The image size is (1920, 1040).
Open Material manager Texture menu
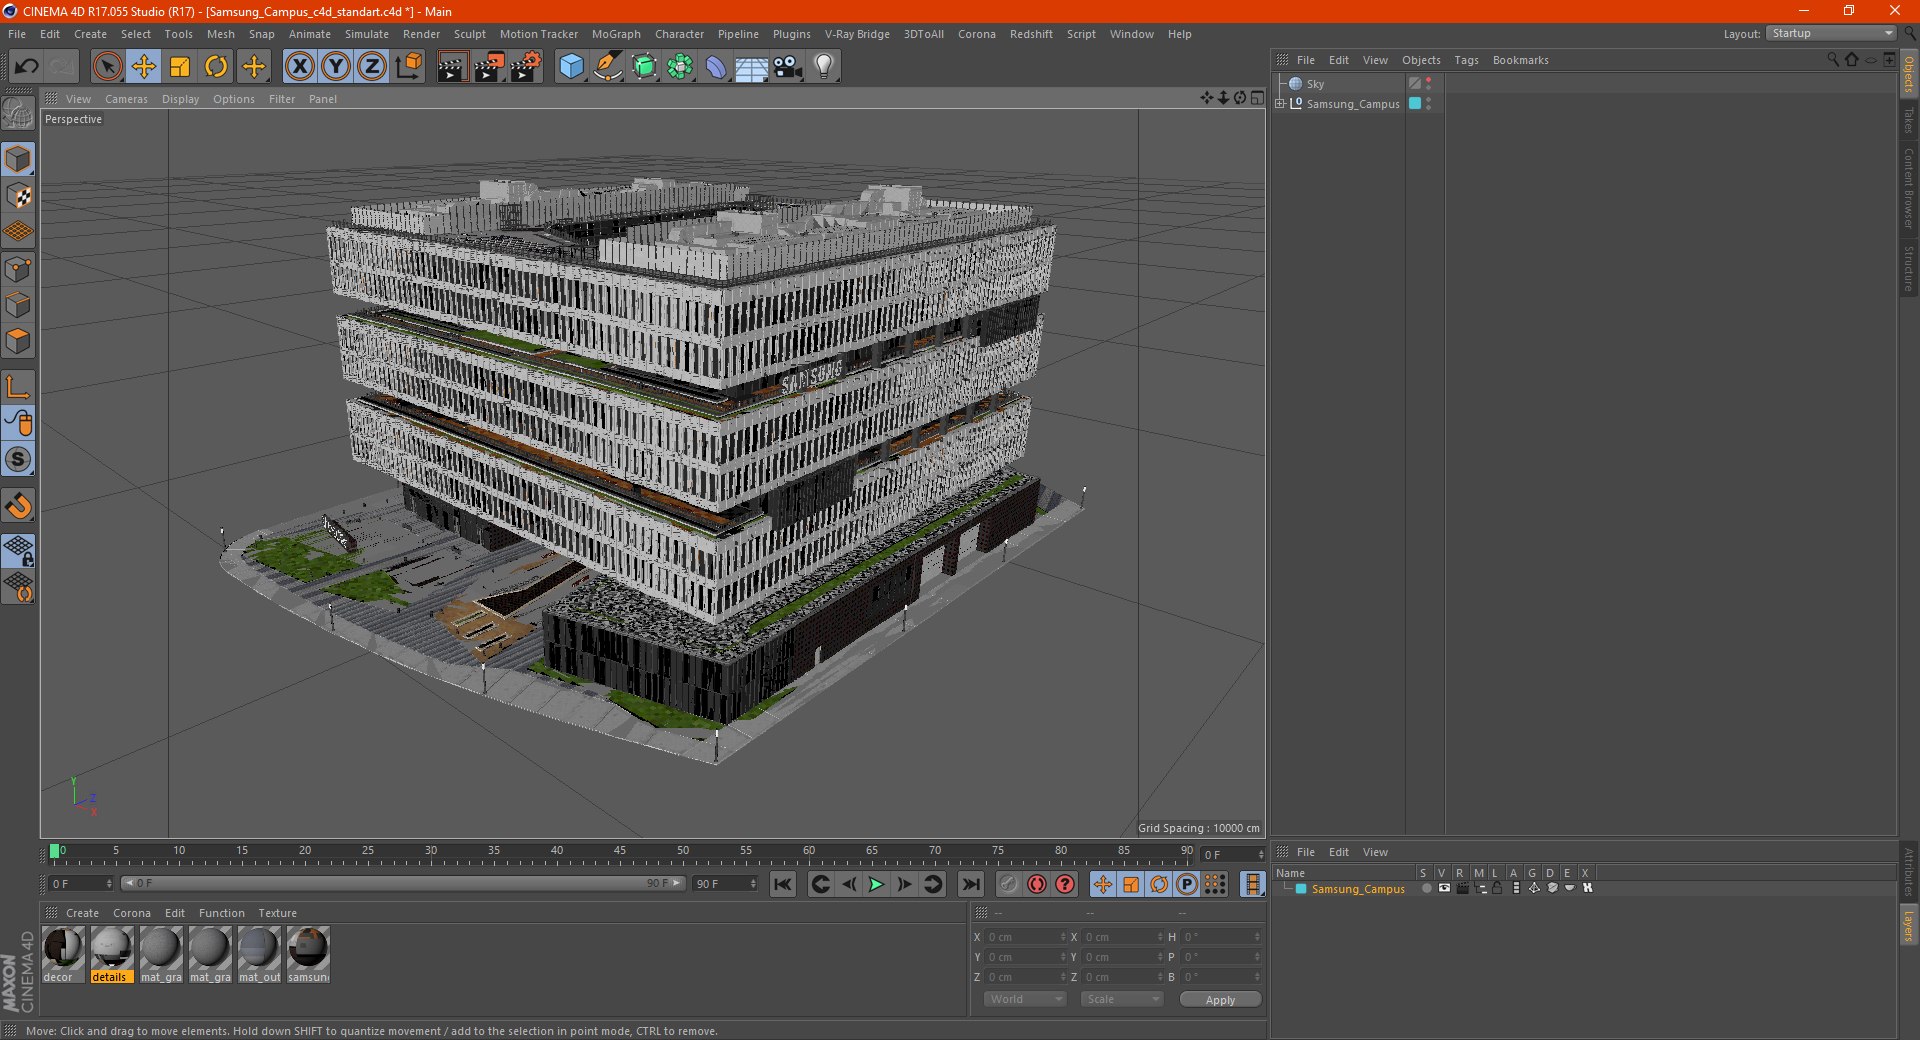[x=277, y=913]
